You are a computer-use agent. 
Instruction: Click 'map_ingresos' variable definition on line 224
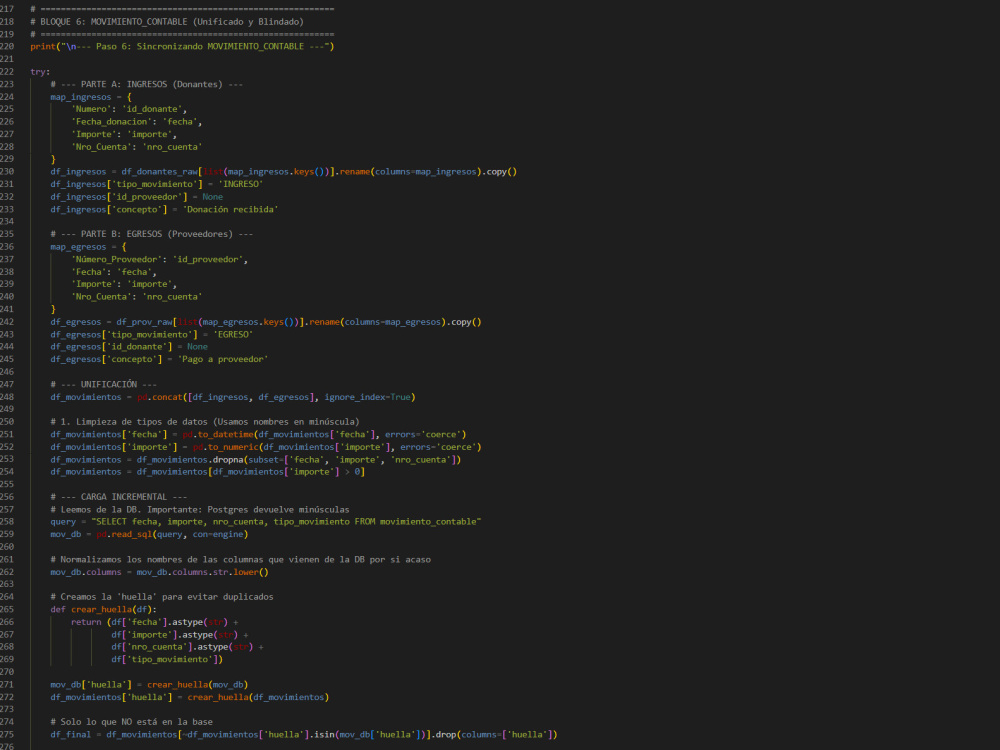point(80,97)
